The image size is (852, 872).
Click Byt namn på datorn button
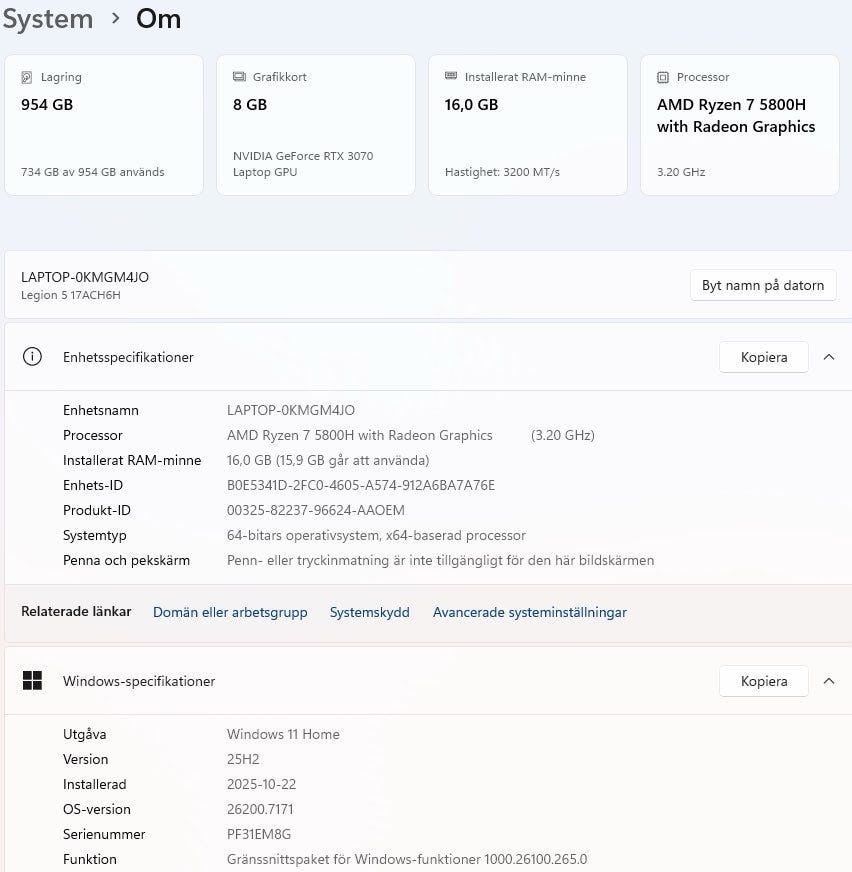click(763, 285)
